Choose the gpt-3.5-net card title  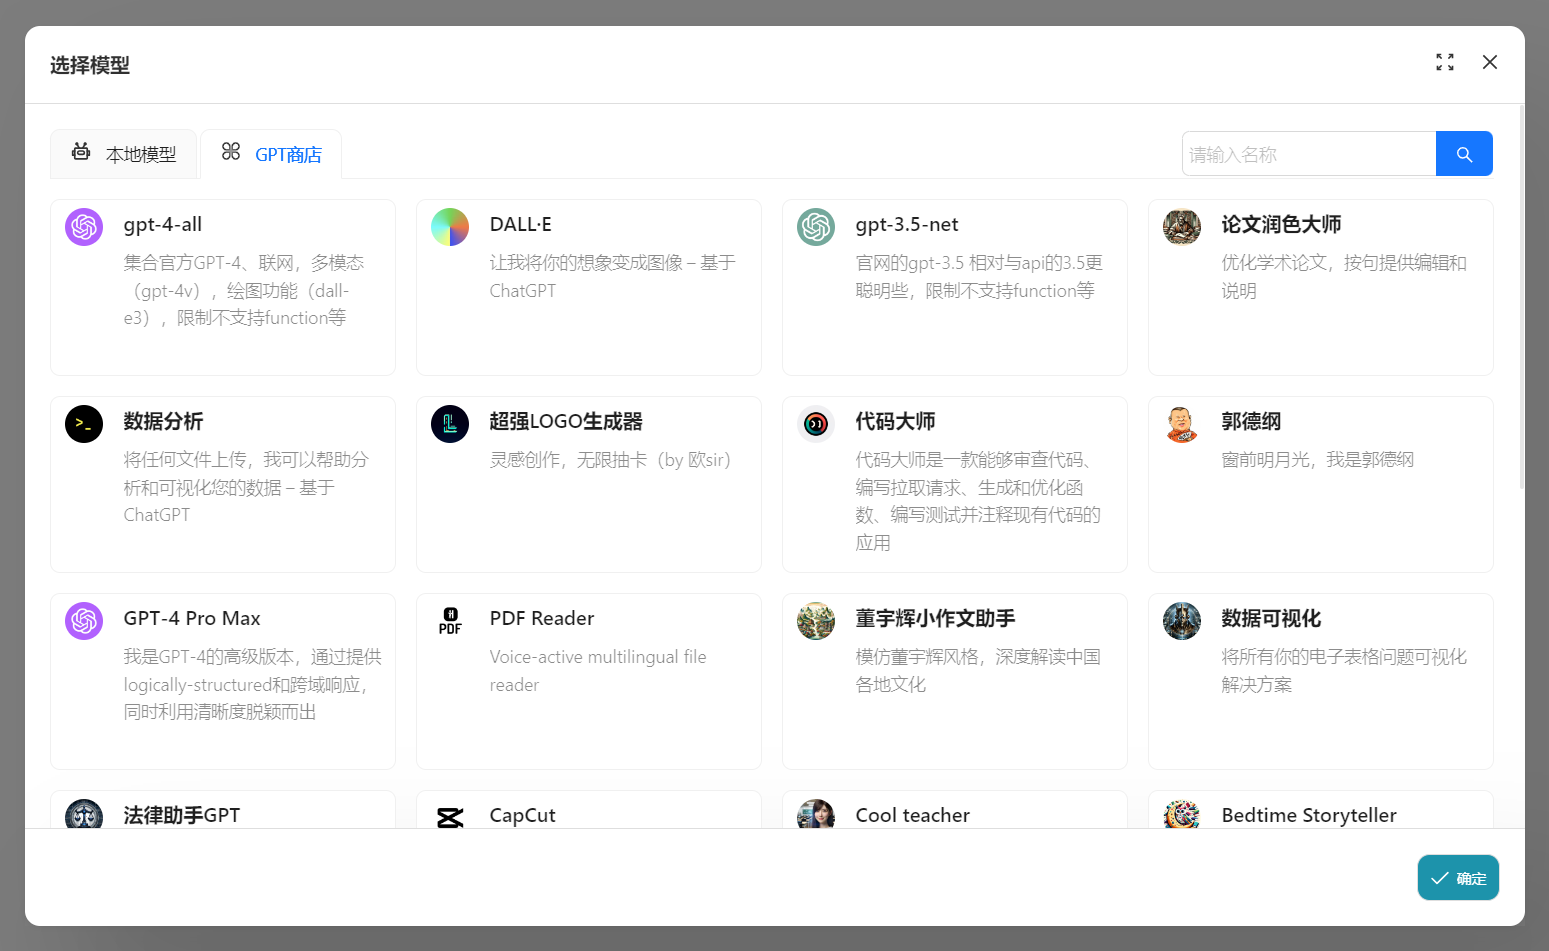(907, 225)
